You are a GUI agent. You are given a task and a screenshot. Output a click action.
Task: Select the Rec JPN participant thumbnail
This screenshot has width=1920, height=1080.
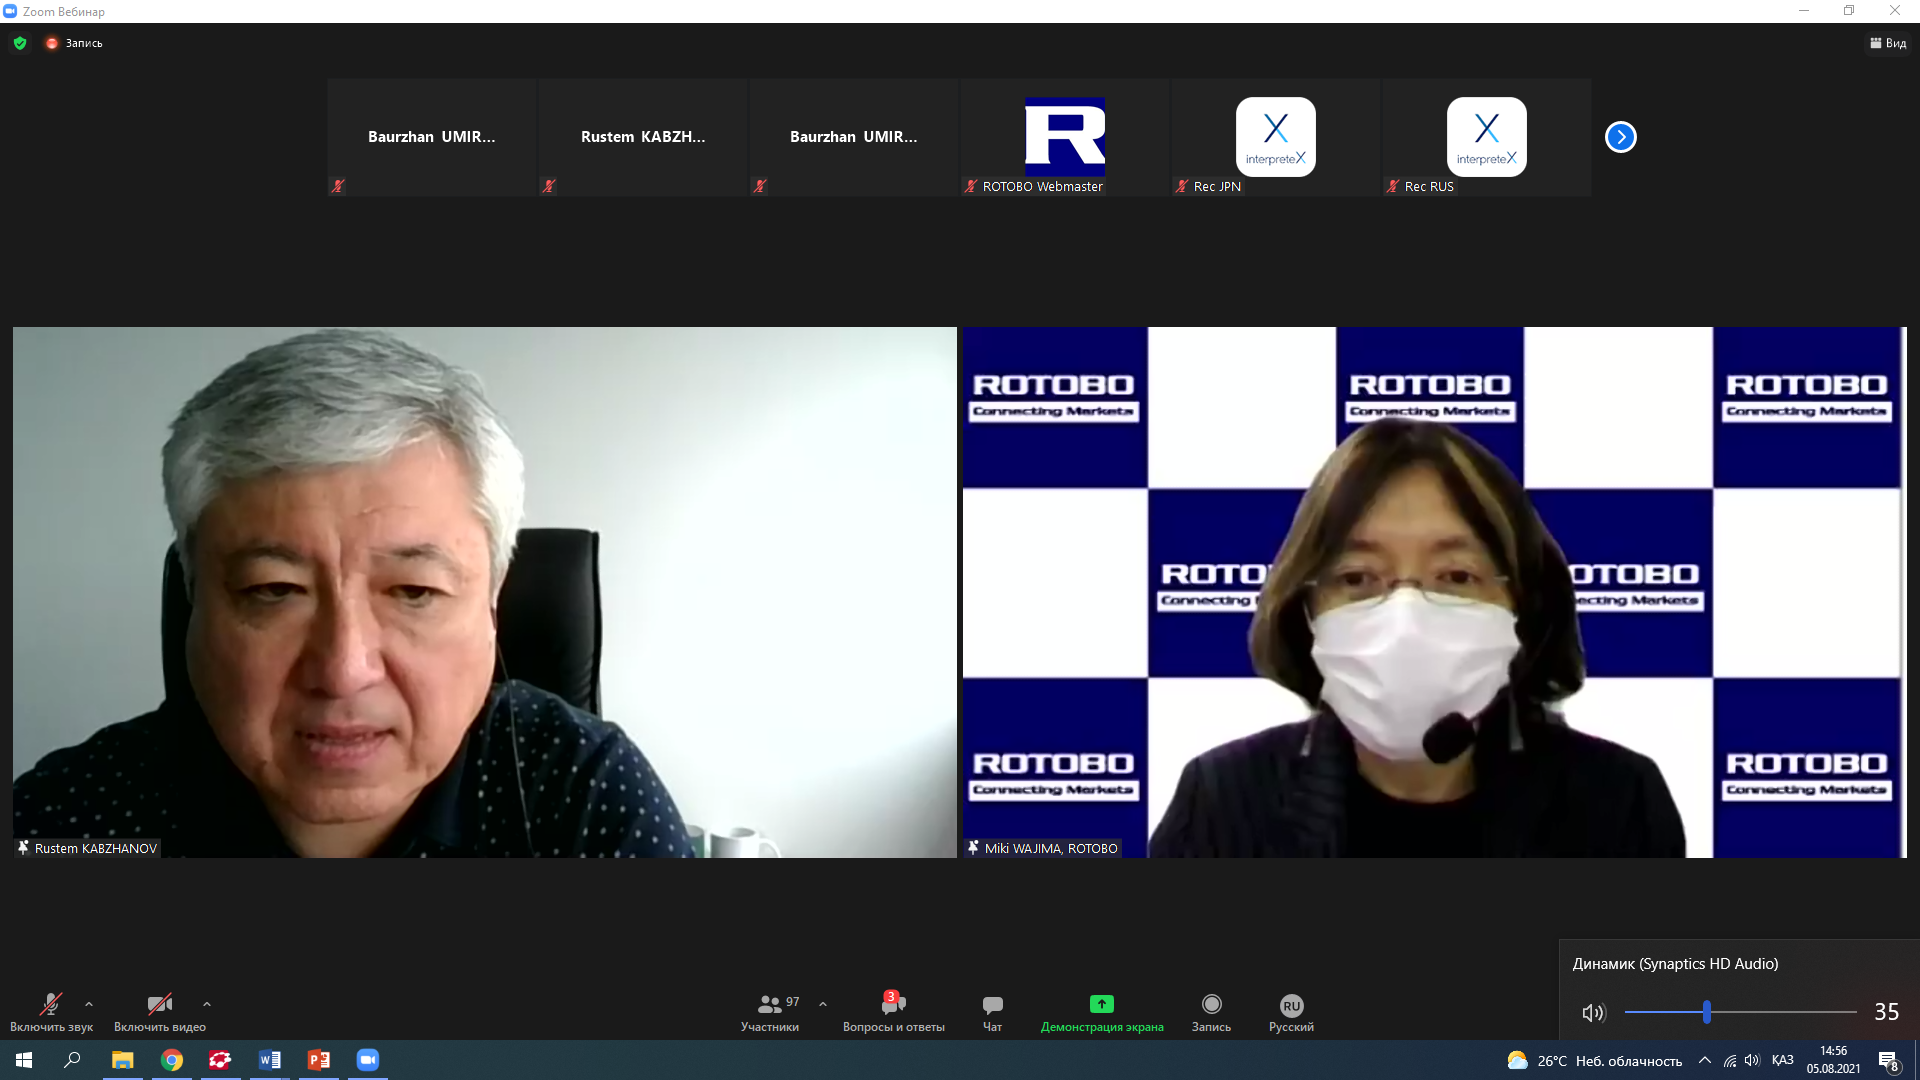point(1275,137)
